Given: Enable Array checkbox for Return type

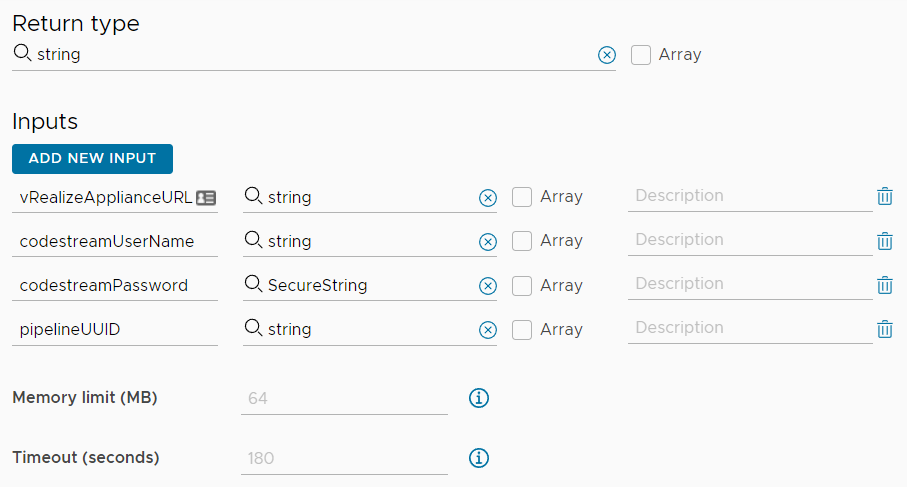Looking at the screenshot, I should [x=641, y=55].
